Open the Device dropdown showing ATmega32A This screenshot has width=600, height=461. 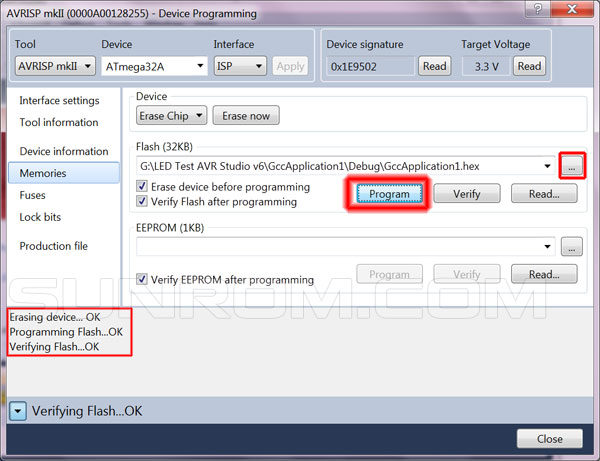(152, 66)
